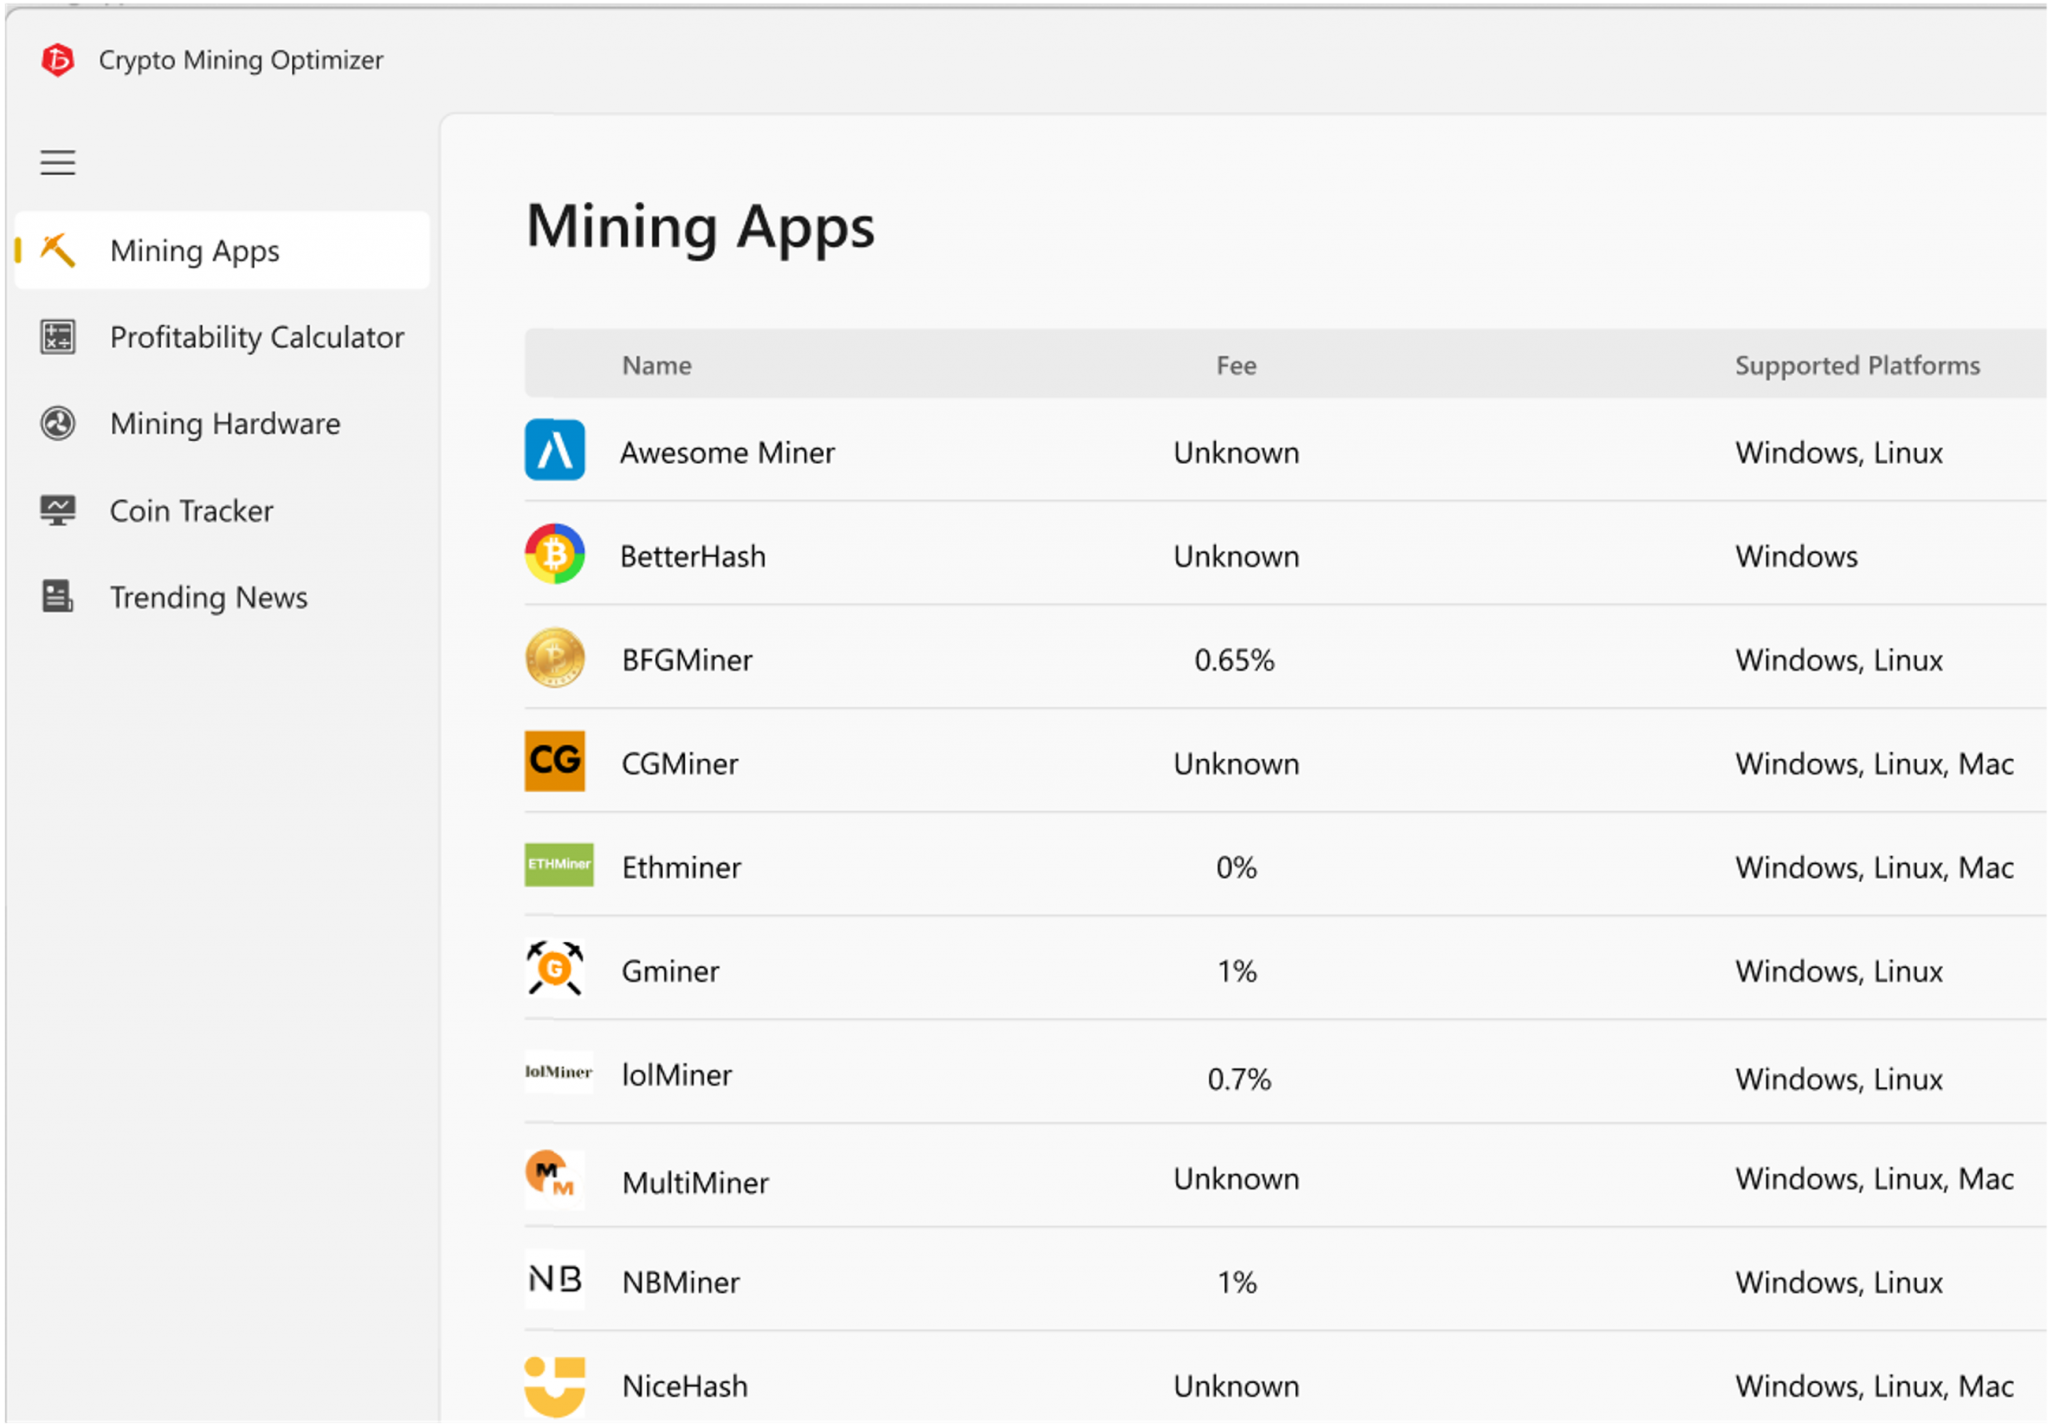Open the Profitability Calculator page
Viewport: 2048px width, 1428px height.
pos(256,338)
